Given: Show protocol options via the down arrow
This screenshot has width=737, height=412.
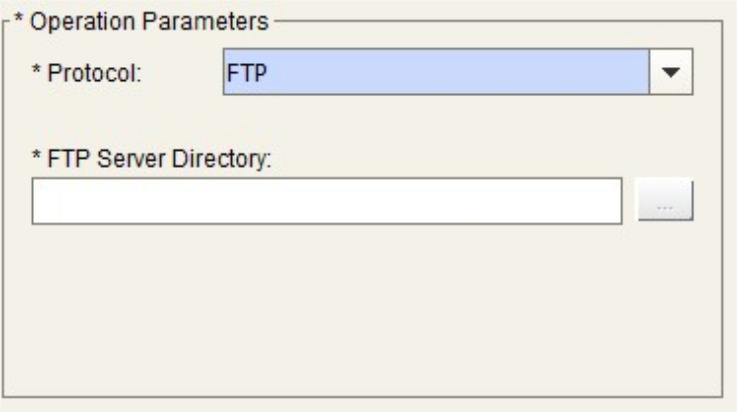Looking at the screenshot, I should pyautogui.click(x=672, y=74).
